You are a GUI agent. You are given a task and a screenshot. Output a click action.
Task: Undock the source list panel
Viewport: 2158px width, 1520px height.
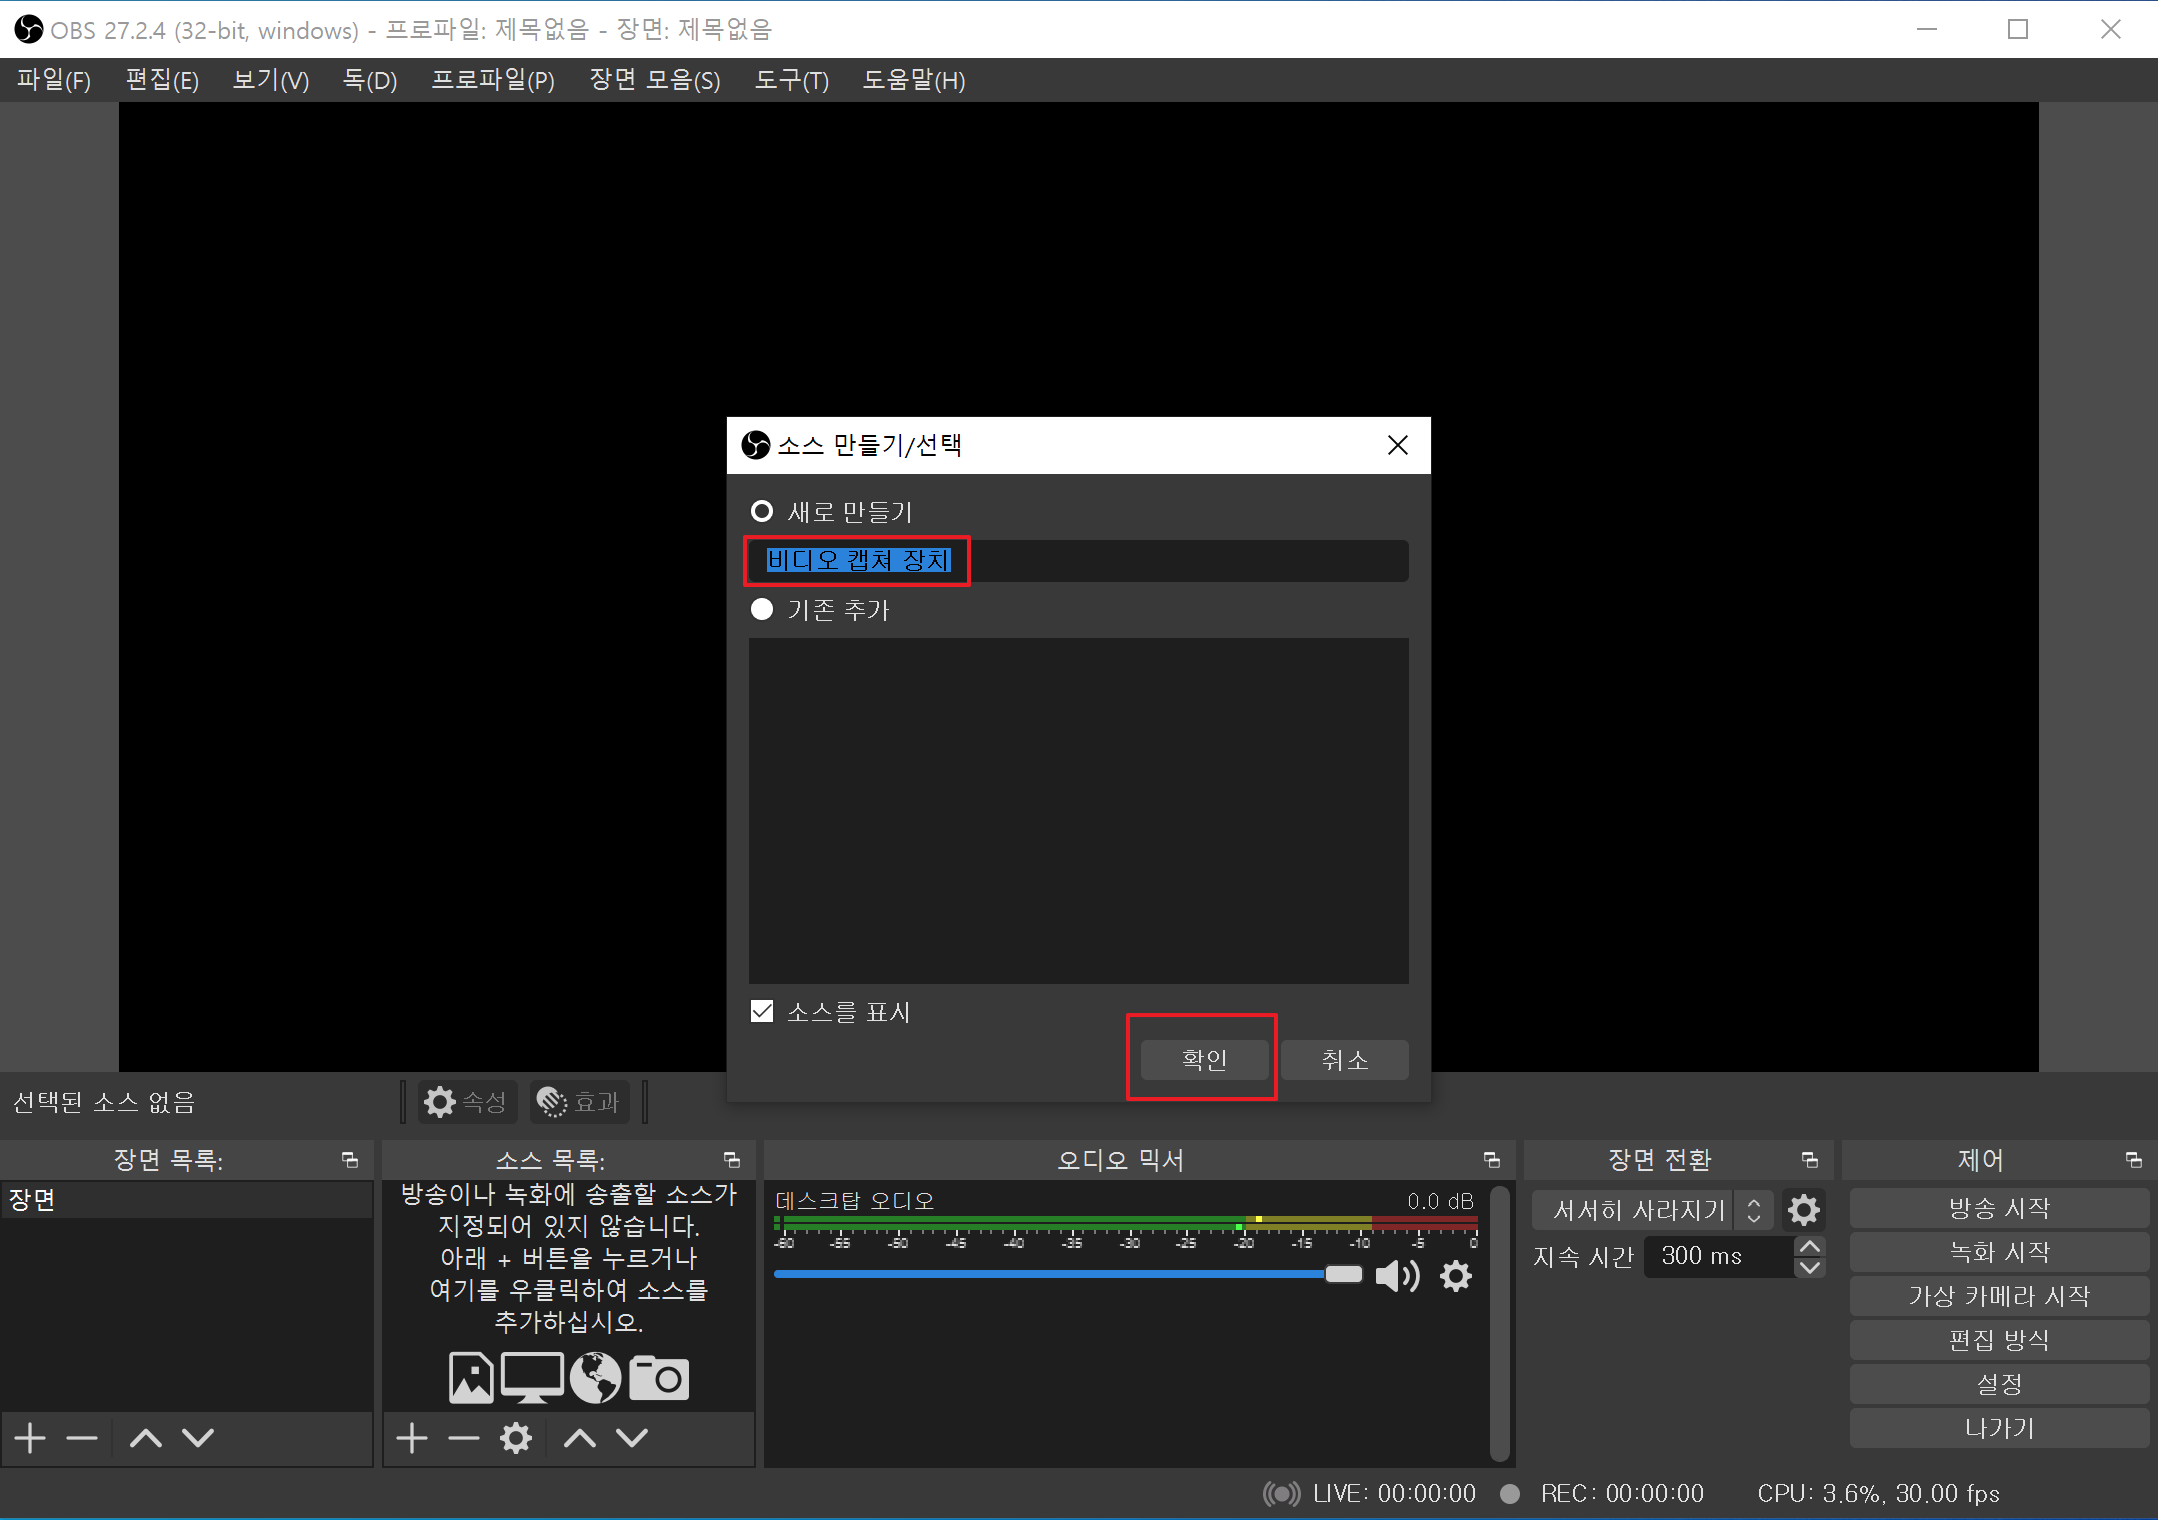coord(732,1160)
